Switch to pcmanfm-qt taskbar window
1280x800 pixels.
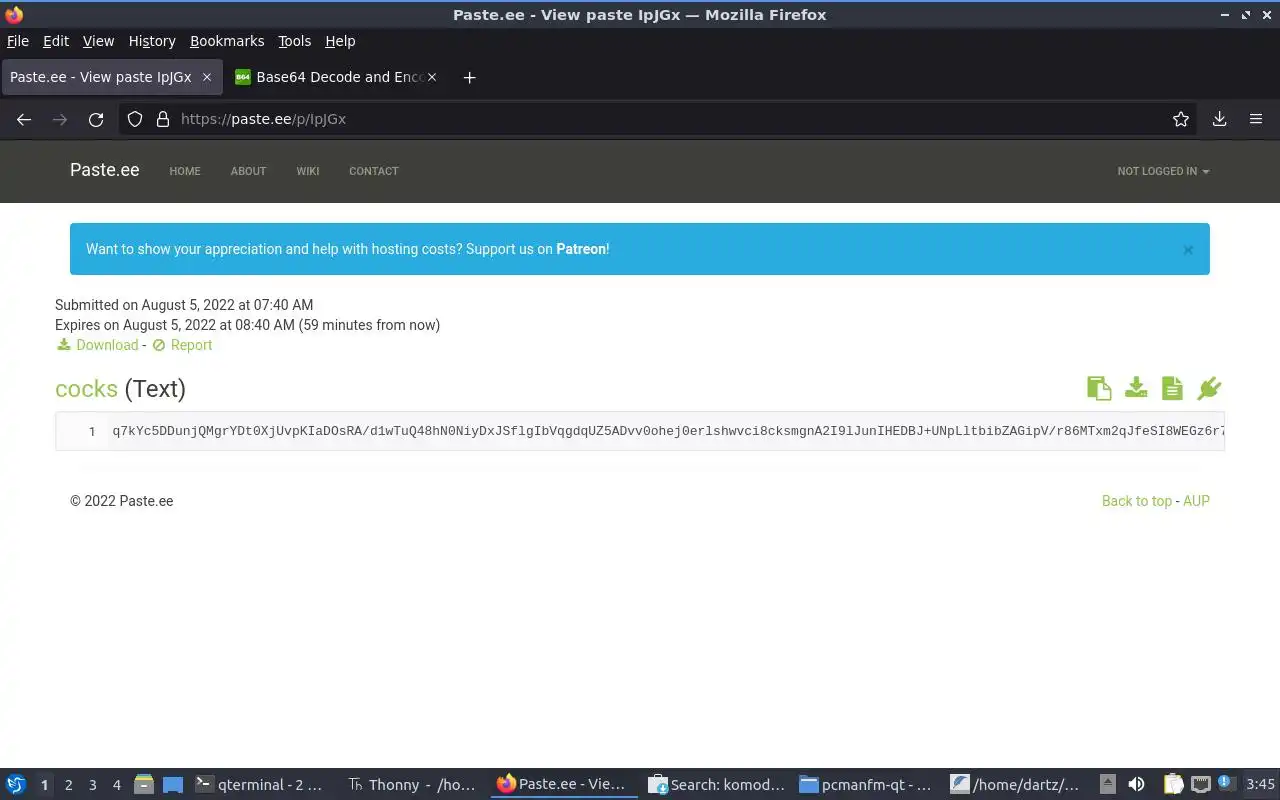(x=867, y=785)
